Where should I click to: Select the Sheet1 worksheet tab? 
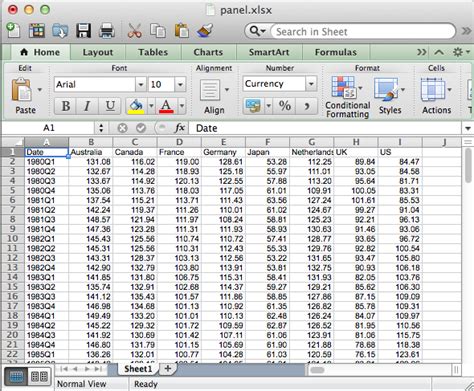(138, 369)
